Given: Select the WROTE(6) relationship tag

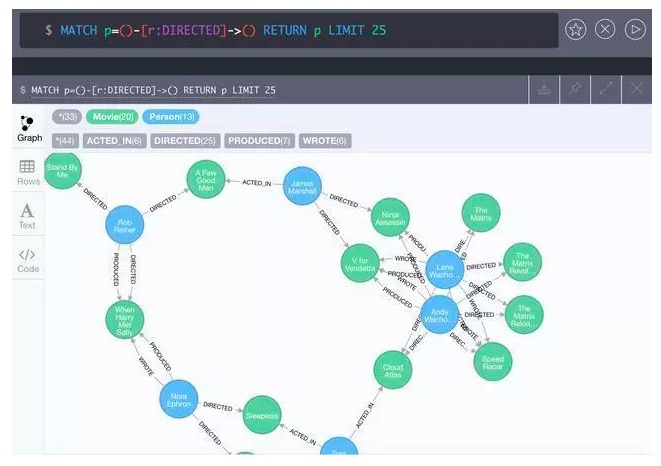Looking at the screenshot, I should [x=325, y=141].
